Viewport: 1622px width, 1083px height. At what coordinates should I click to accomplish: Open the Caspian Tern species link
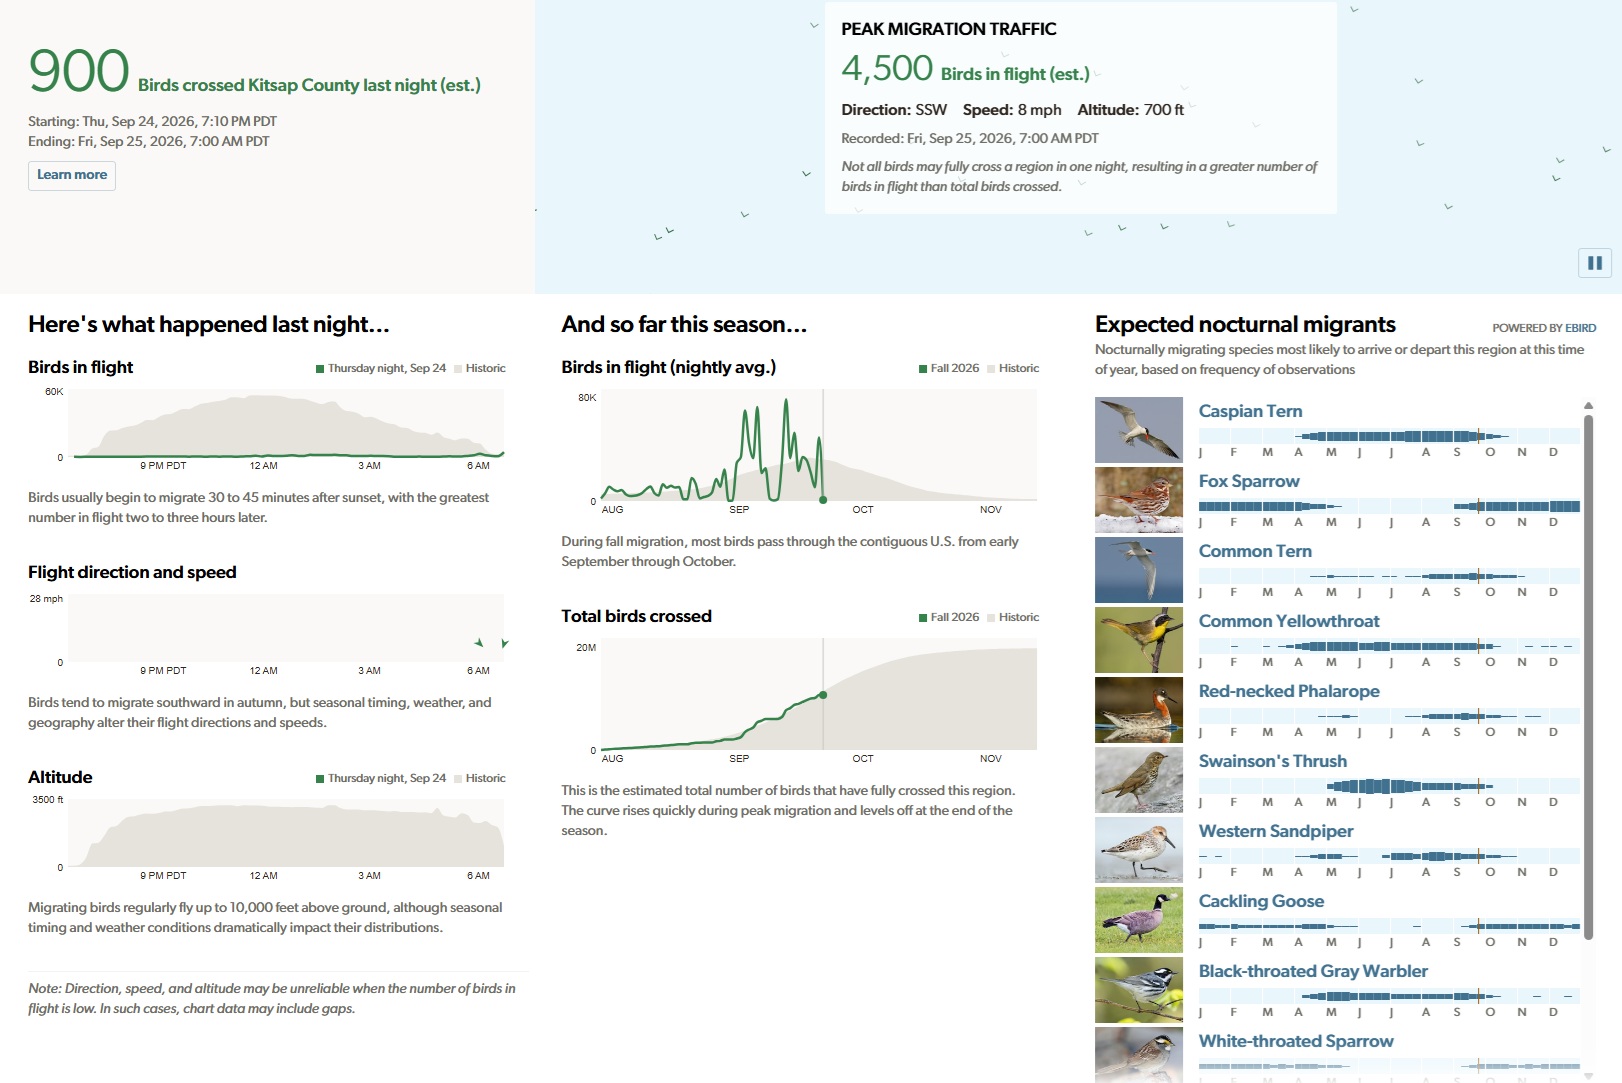(1250, 411)
